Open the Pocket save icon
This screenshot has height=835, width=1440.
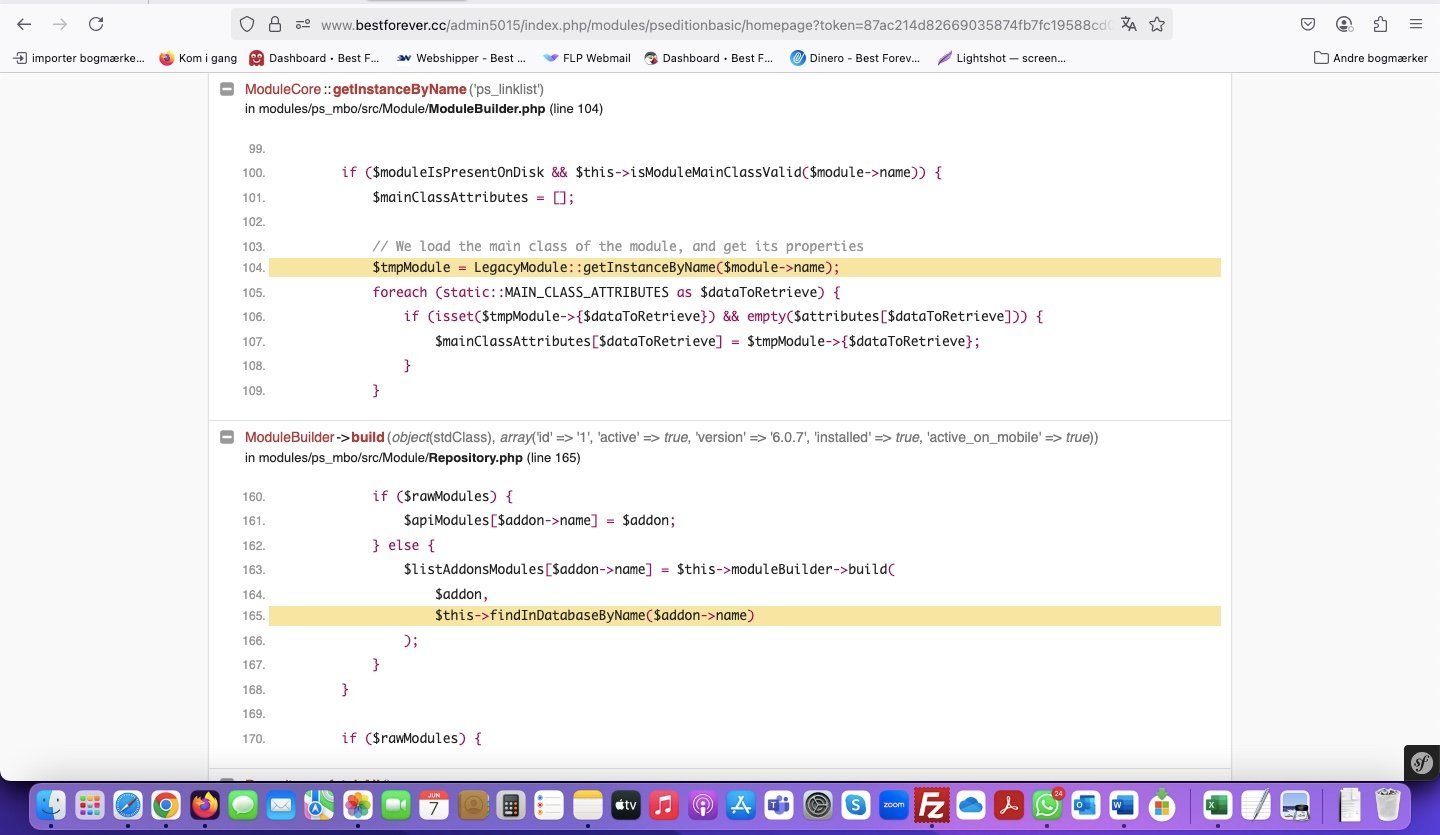tap(1308, 24)
